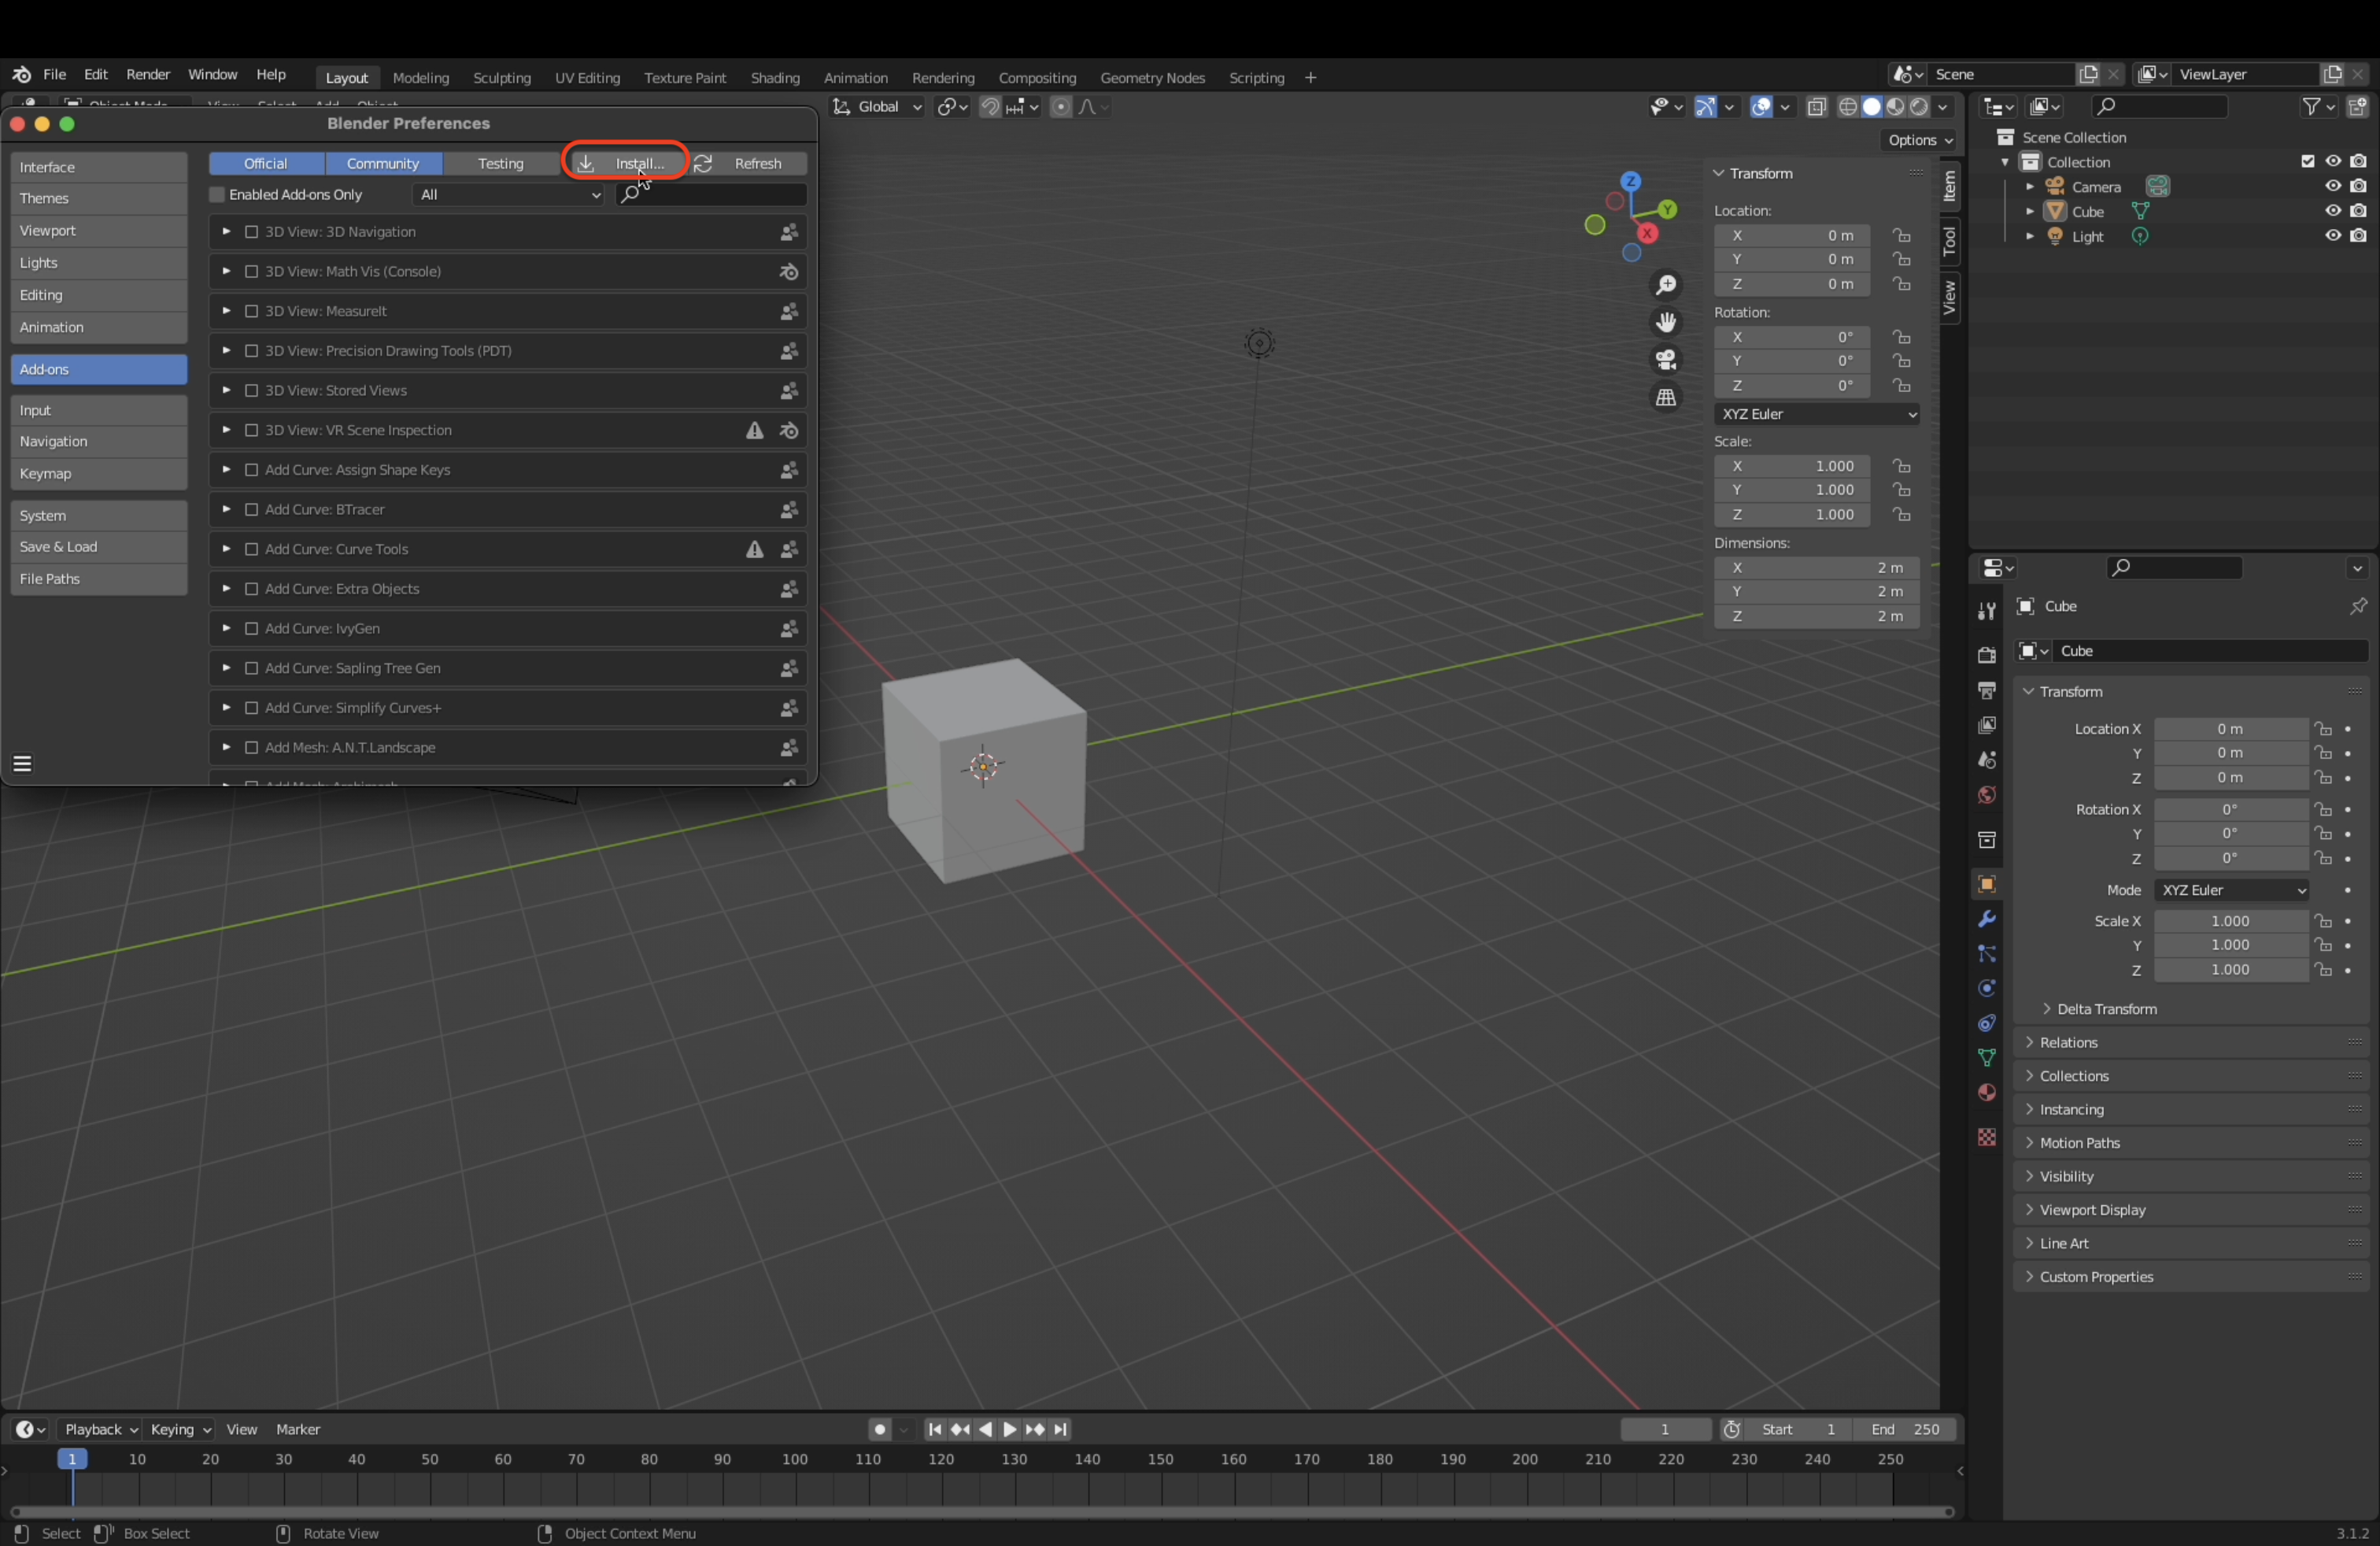The image size is (2380, 1546).
Task: Open the Tool properties tab icon
Action: coord(1987,611)
